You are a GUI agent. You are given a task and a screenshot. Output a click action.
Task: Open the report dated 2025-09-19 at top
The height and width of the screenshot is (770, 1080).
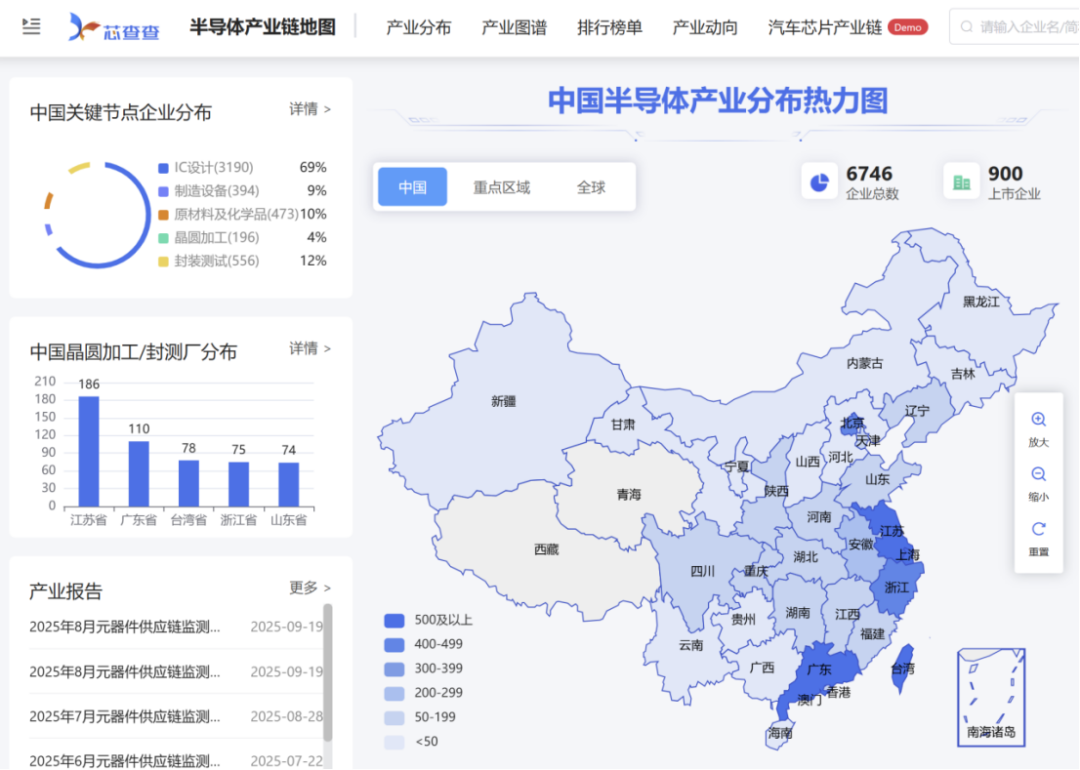(176, 627)
